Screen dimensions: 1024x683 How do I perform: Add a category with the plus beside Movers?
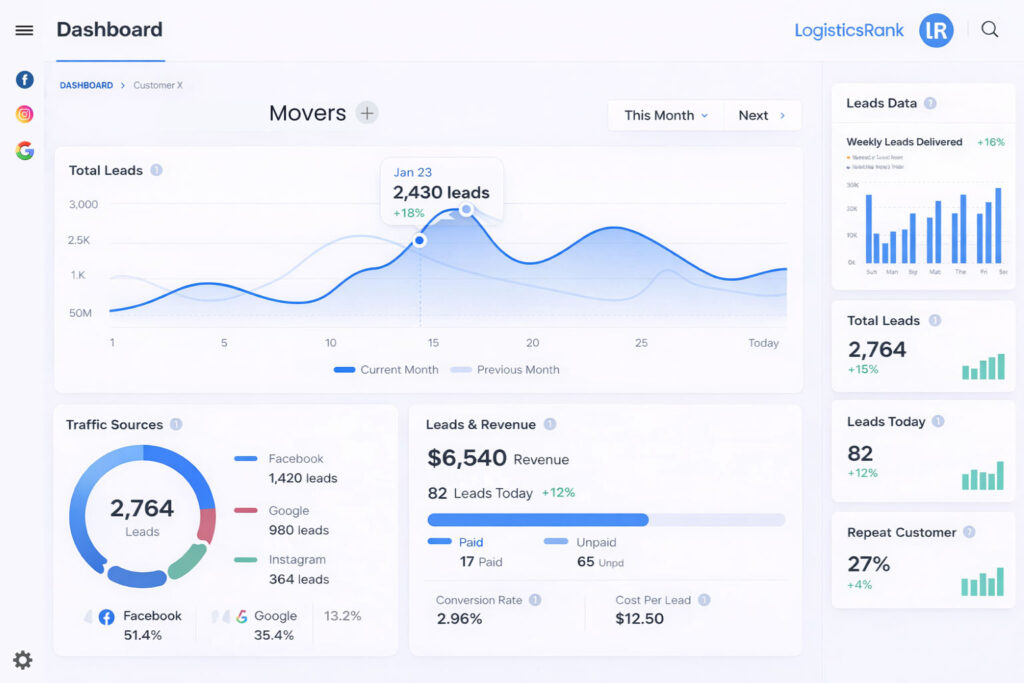click(x=367, y=113)
